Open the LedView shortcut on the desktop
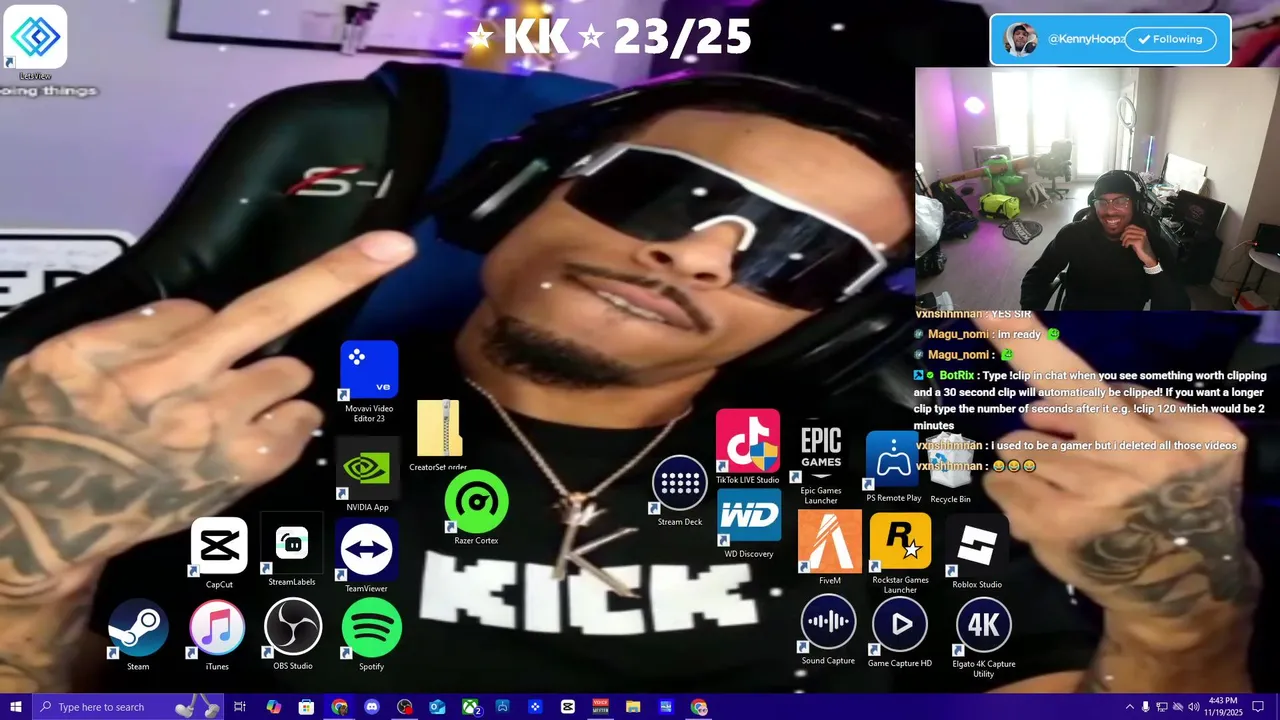Image resolution: width=1280 pixels, height=720 pixels. point(35,43)
